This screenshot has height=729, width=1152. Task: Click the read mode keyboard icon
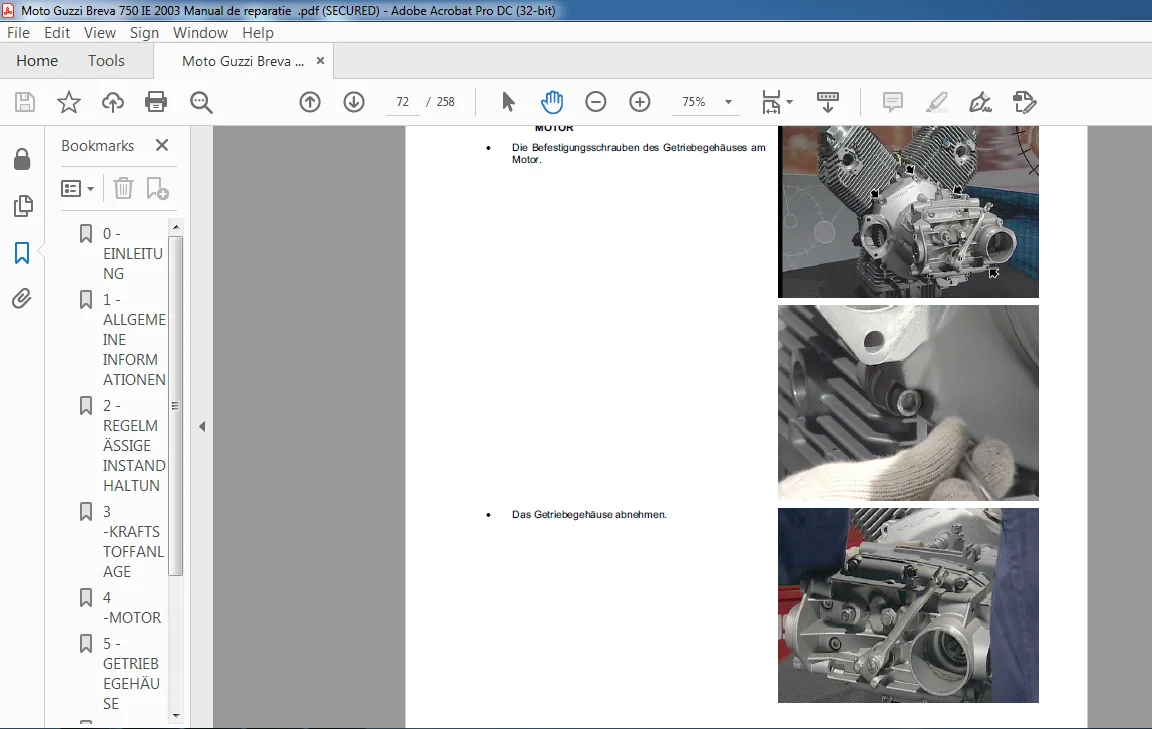pos(828,102)
